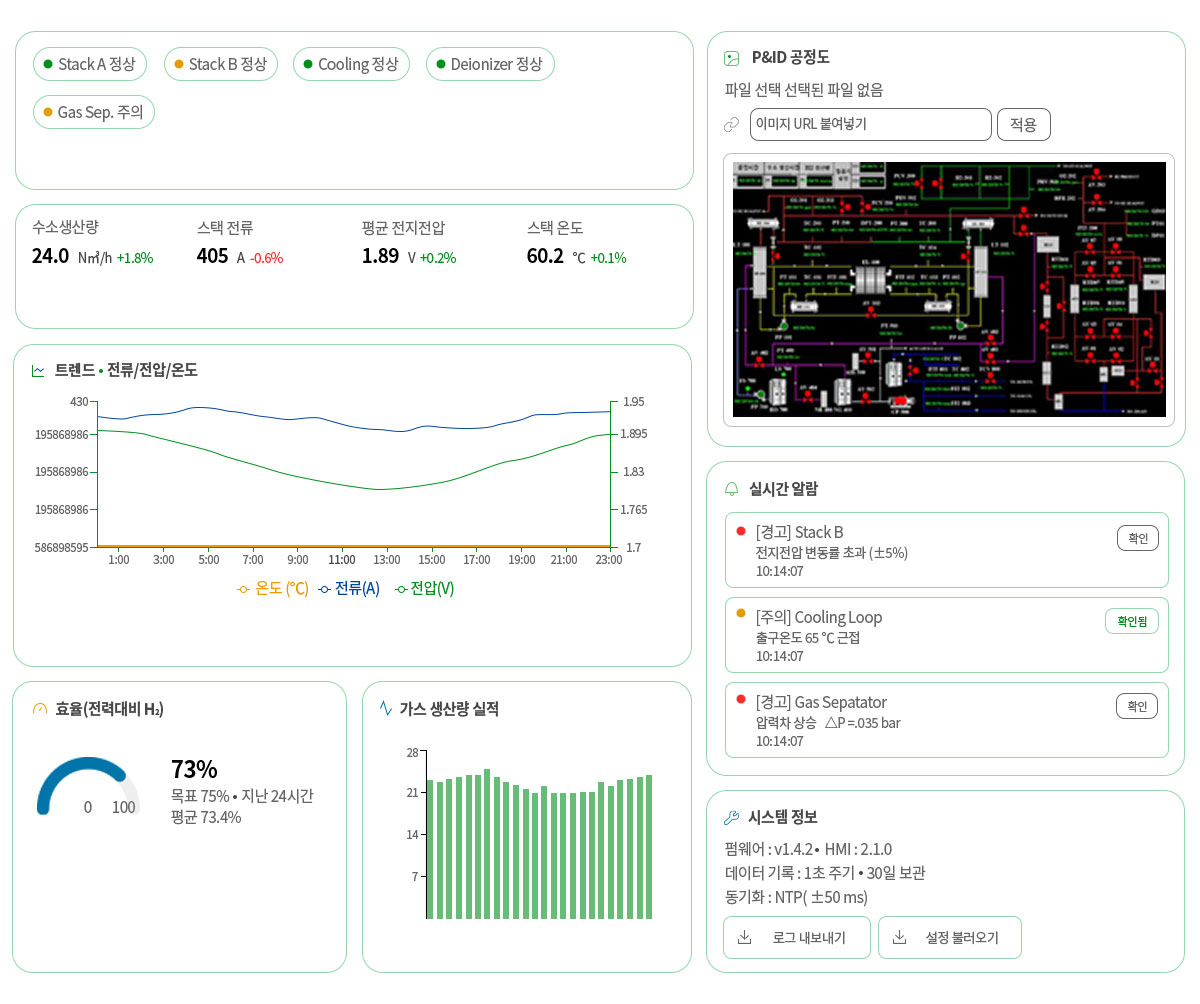Click 확인됨 on Cooling Loop alarm
The image size is (1200, 1004).
pos(1132,621)
